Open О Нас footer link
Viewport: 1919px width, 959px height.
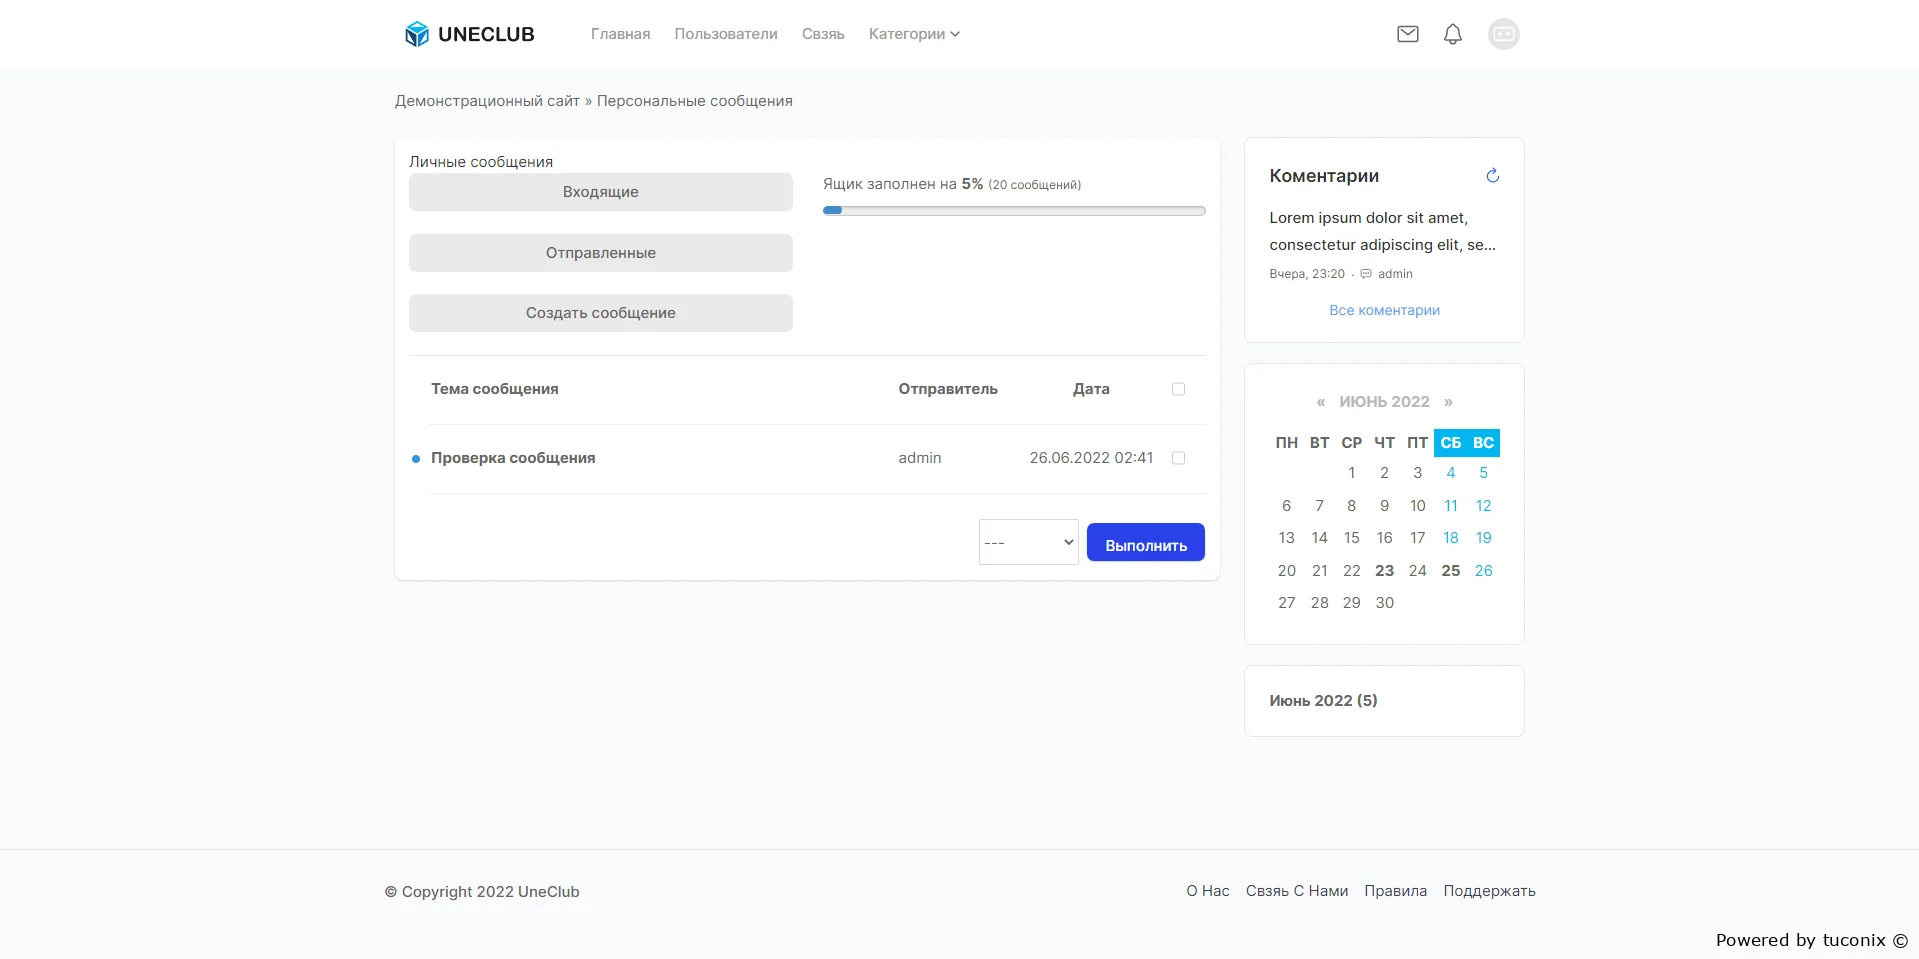click(1208, 891)
